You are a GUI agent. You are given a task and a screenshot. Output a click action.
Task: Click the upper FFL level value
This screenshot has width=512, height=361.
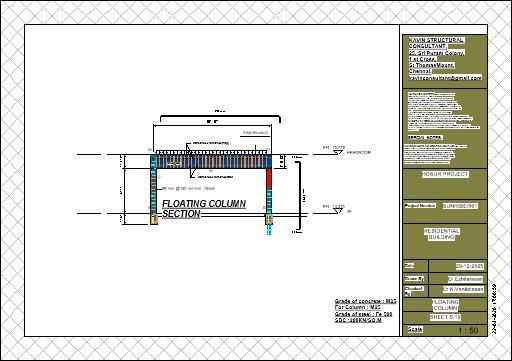point(334,147)
